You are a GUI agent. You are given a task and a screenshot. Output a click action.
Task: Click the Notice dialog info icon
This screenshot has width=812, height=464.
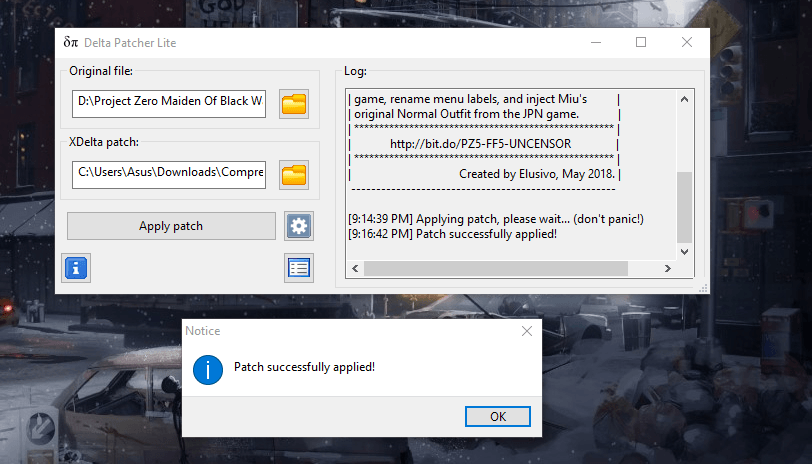coord(208,370)
